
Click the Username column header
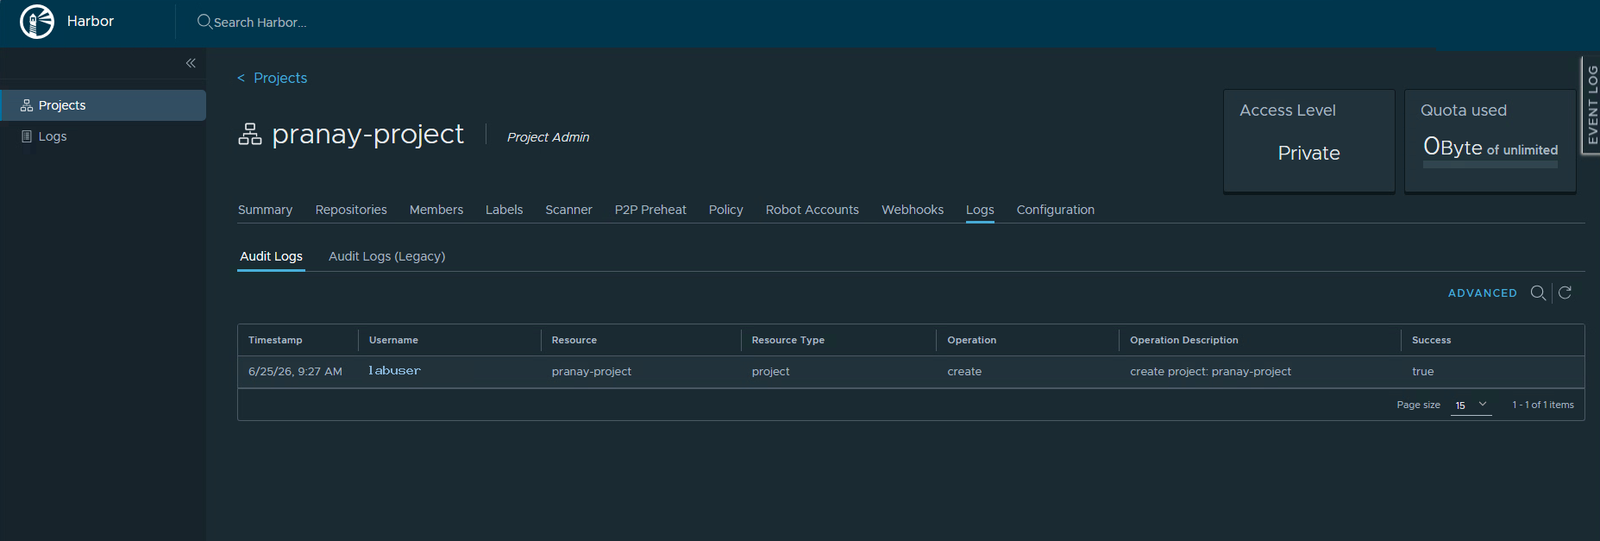(x=393, y=340)
